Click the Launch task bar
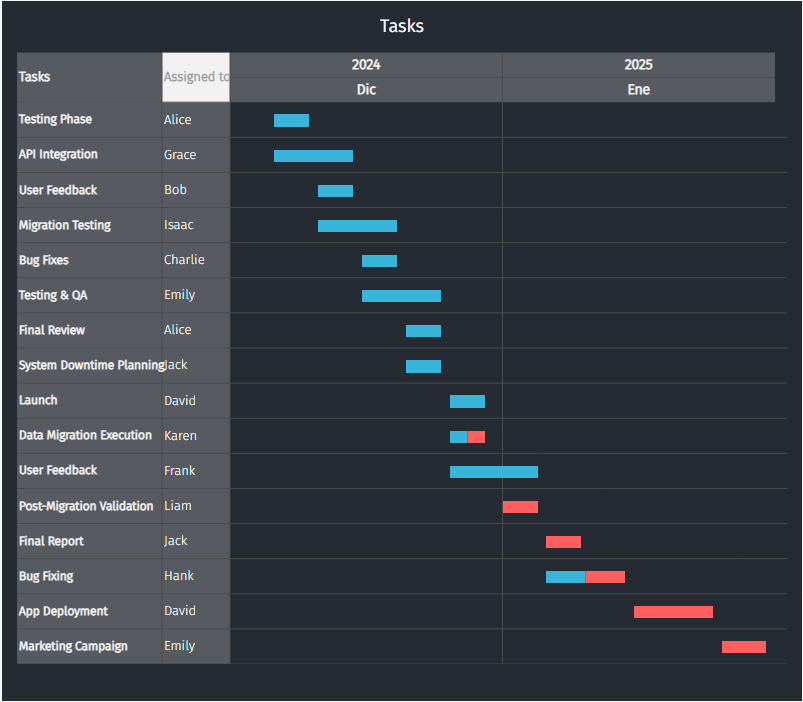Viewport: 803px width, 702px height. tap(468, 401)
